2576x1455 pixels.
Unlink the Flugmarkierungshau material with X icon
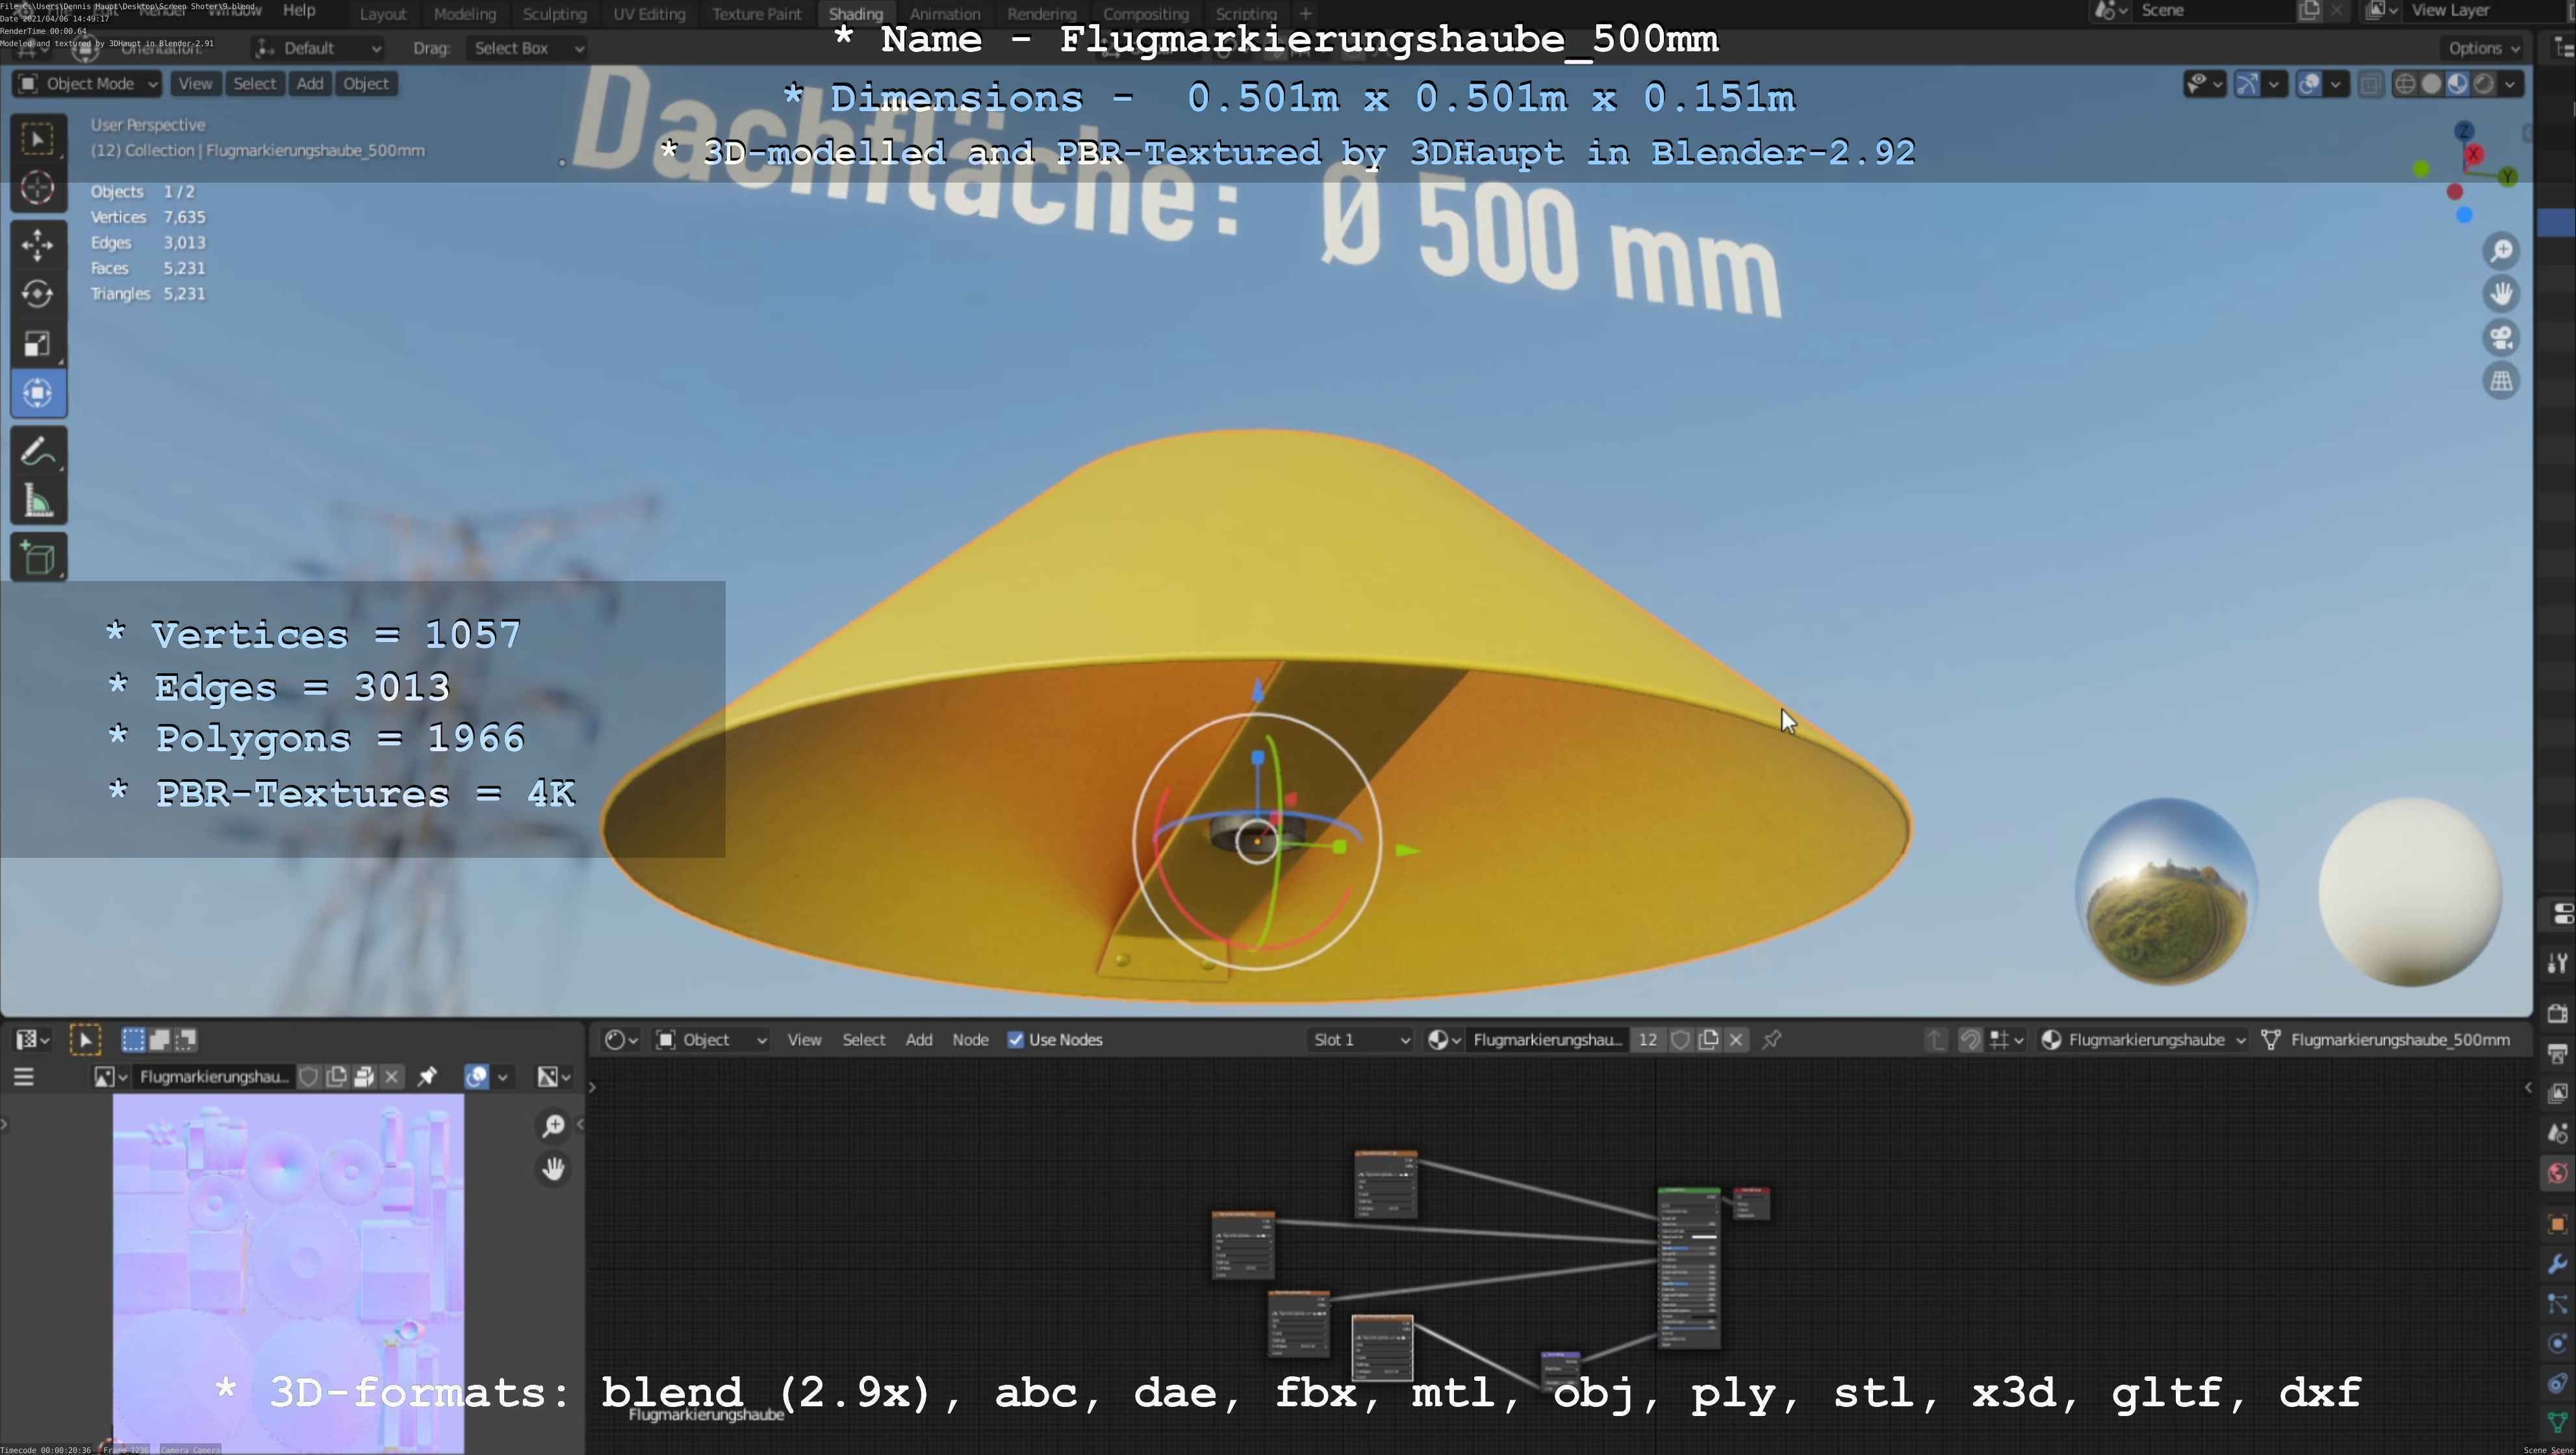coord(1736,1040)
